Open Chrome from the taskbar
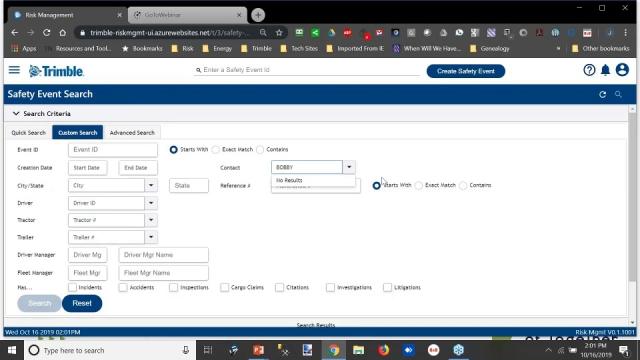The image size is (640, 360). click(x=333, y=350)
